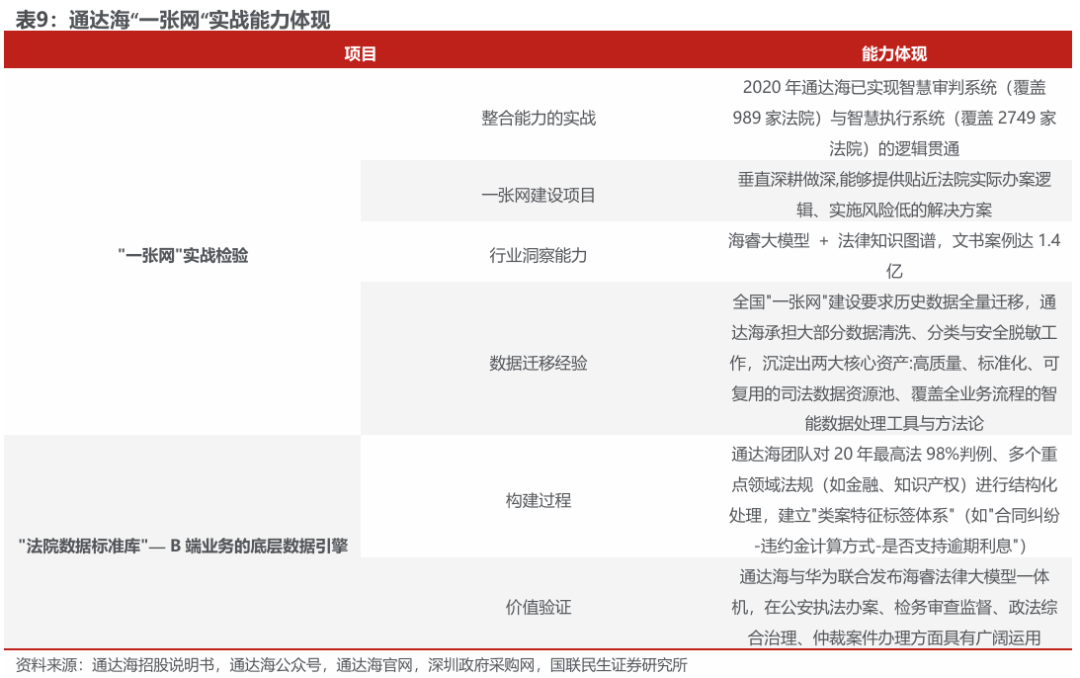
Task: Click the description starting with 2020 年通达海已实现
Action: pos(894,118)
